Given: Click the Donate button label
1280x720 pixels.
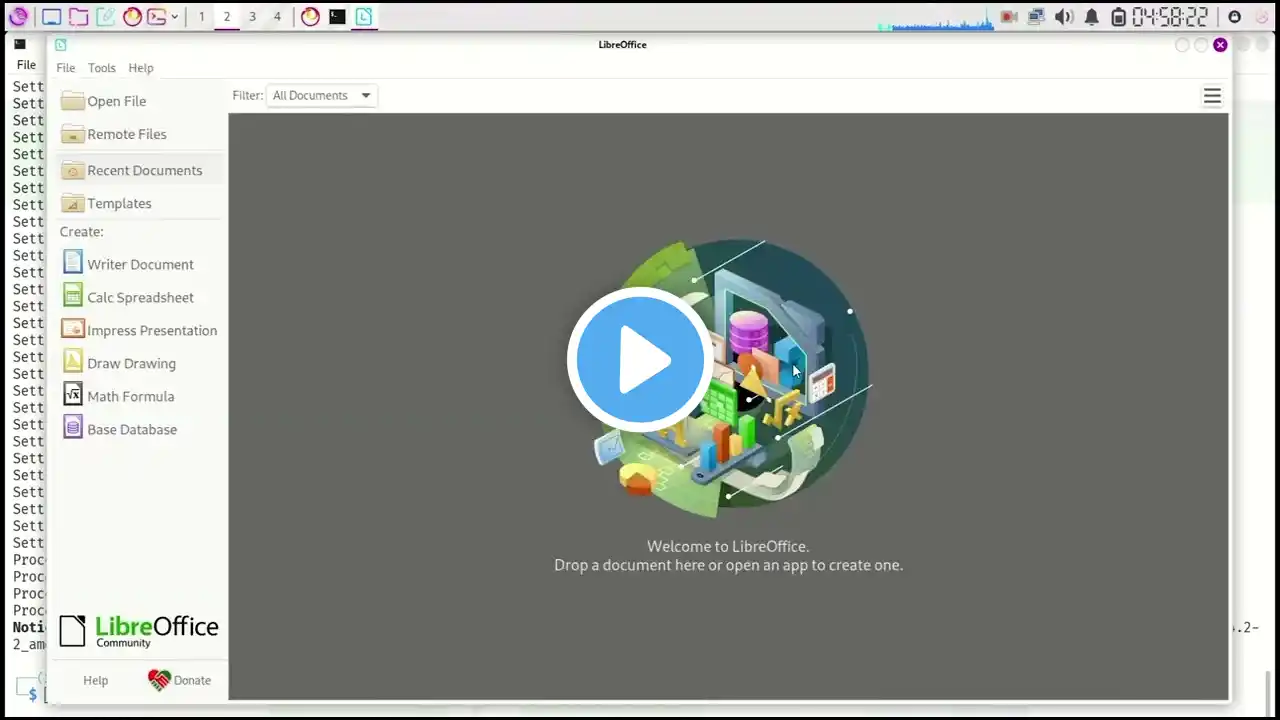Looking at the screenshot, I should click(192, 680).
